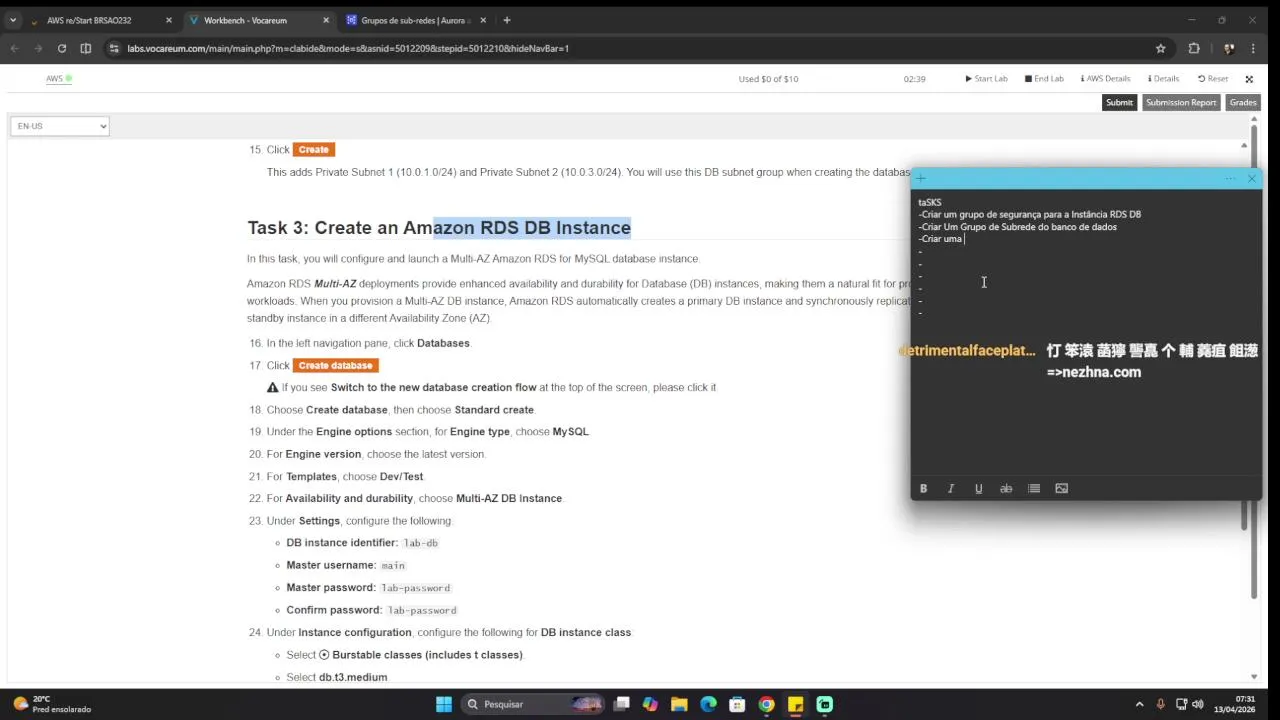Open the Chrome extensions puzzle icon

click(x=1194, y=48)
